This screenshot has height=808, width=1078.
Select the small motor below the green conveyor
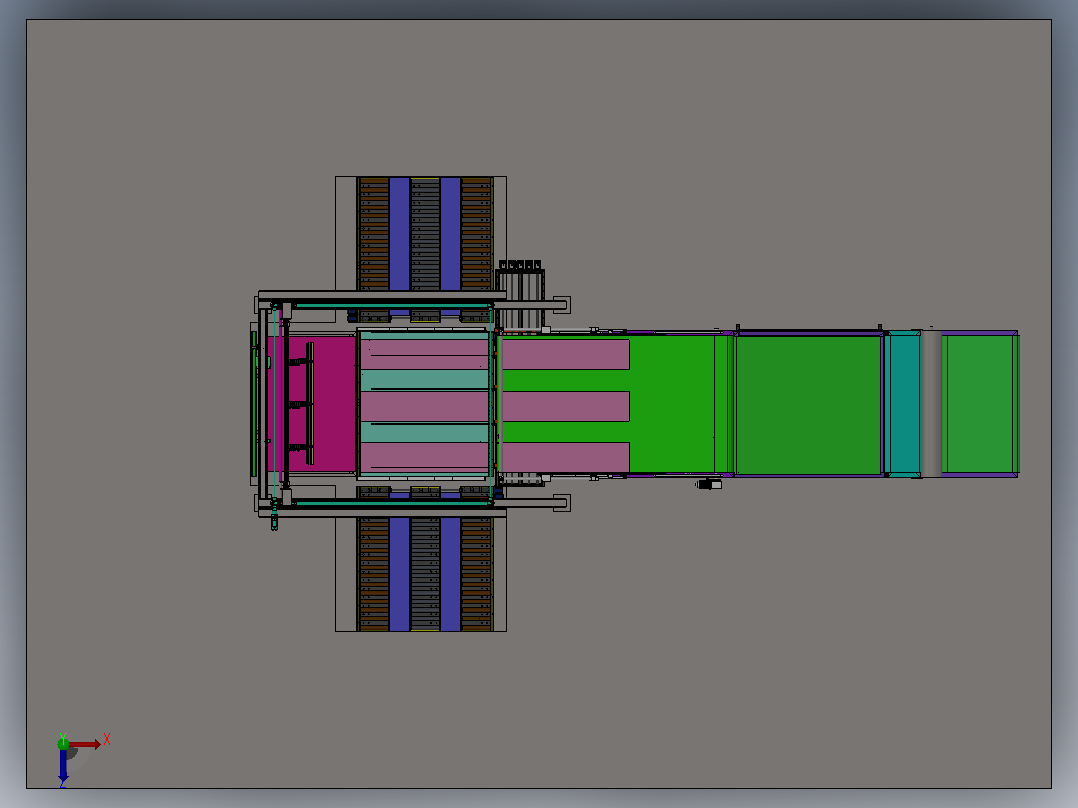(709, 484)
